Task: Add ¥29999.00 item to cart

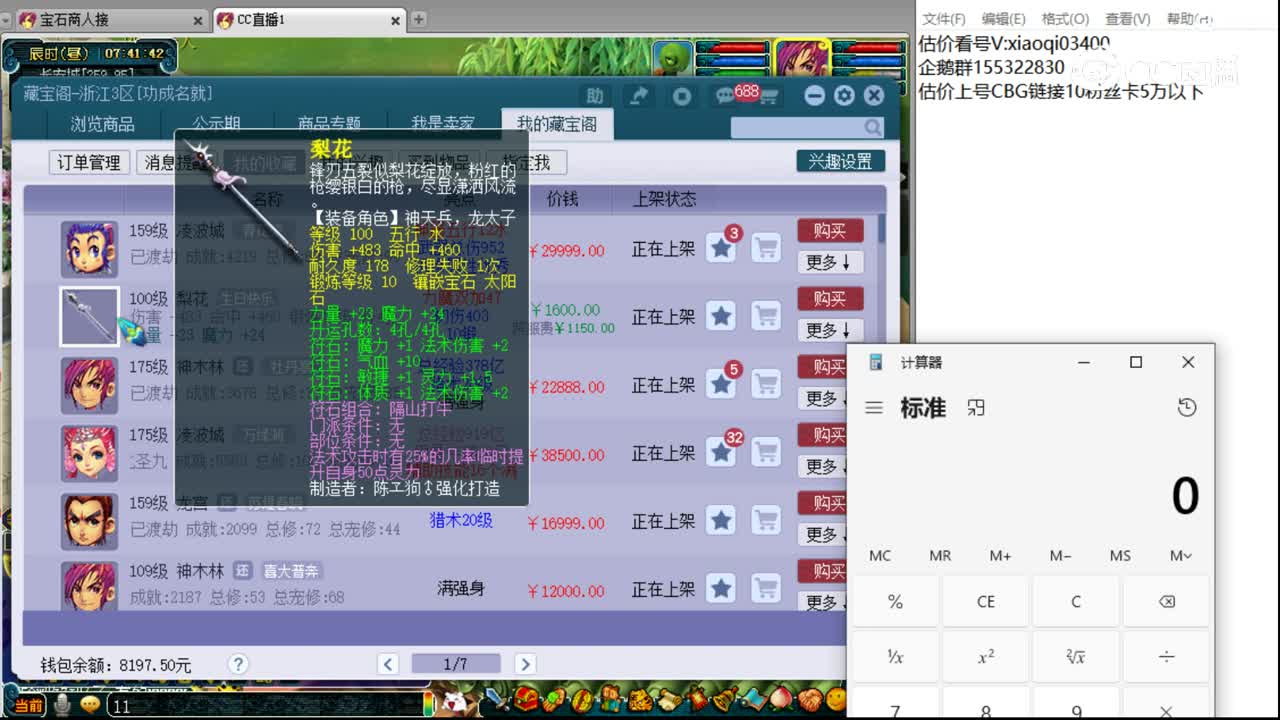Action: click(x=766, y=247)
